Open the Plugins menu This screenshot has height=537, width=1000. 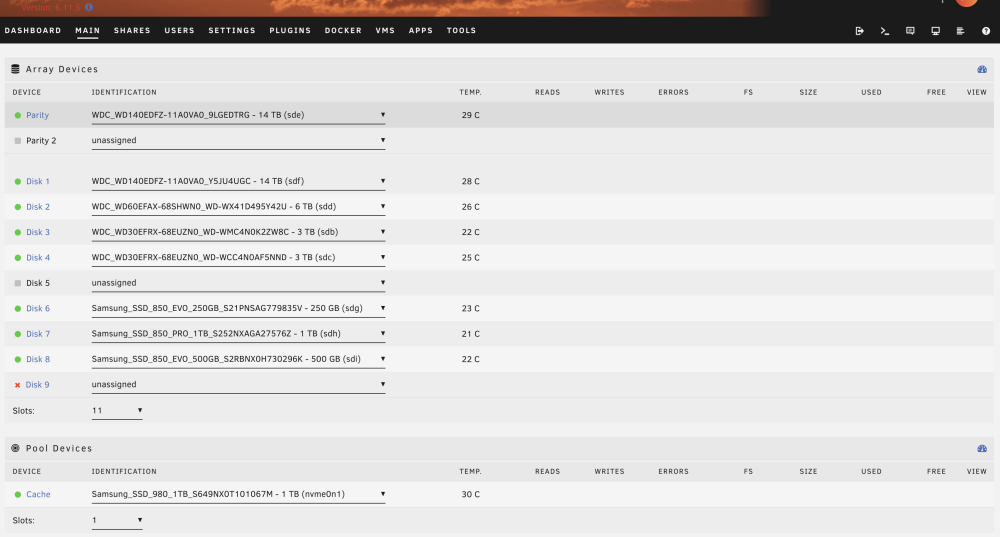coord(290,31)
